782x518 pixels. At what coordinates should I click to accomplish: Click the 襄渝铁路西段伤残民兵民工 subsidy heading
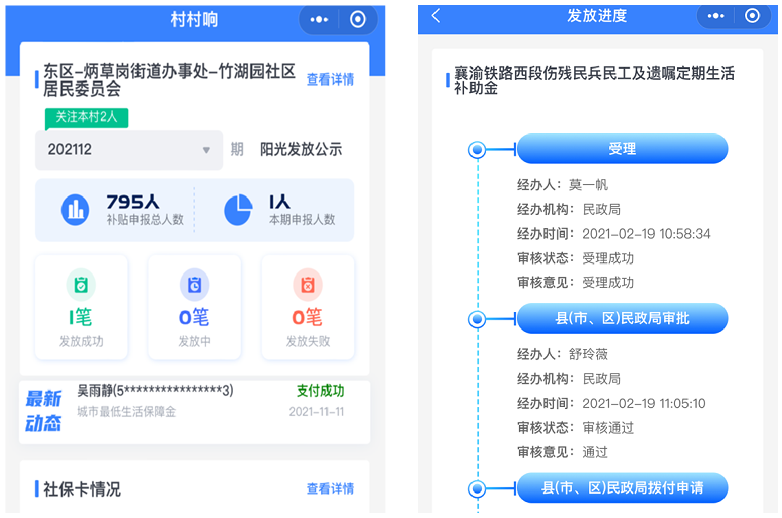[594, 80]
